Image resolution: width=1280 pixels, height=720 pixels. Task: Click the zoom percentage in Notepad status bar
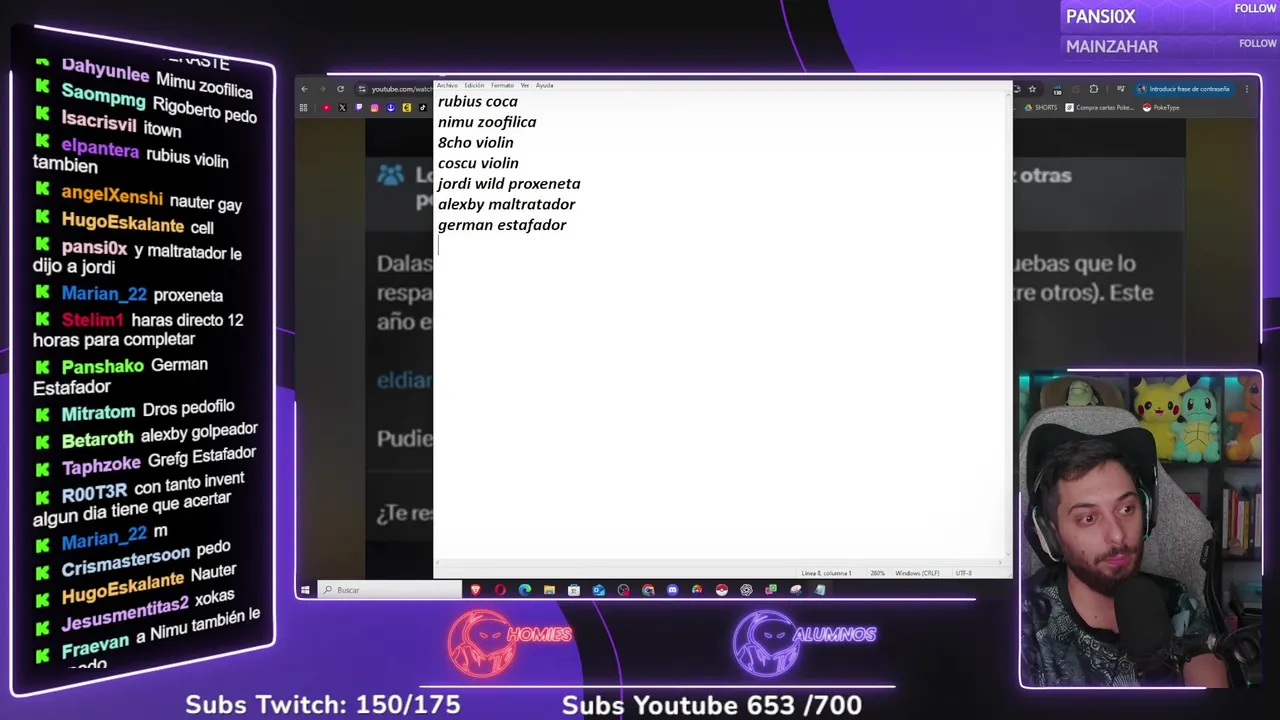pyautogui.click(x=877, y=573)
